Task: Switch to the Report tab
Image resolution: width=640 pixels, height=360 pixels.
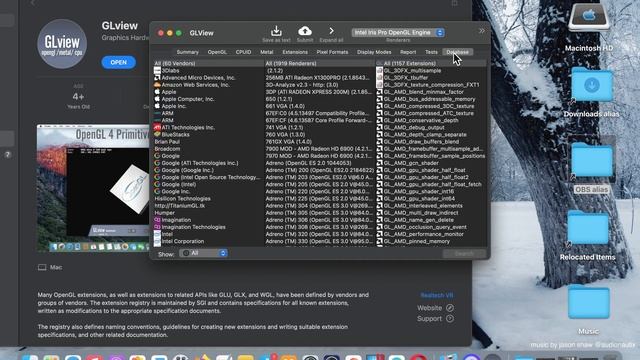Action: [x=408, y=52]
